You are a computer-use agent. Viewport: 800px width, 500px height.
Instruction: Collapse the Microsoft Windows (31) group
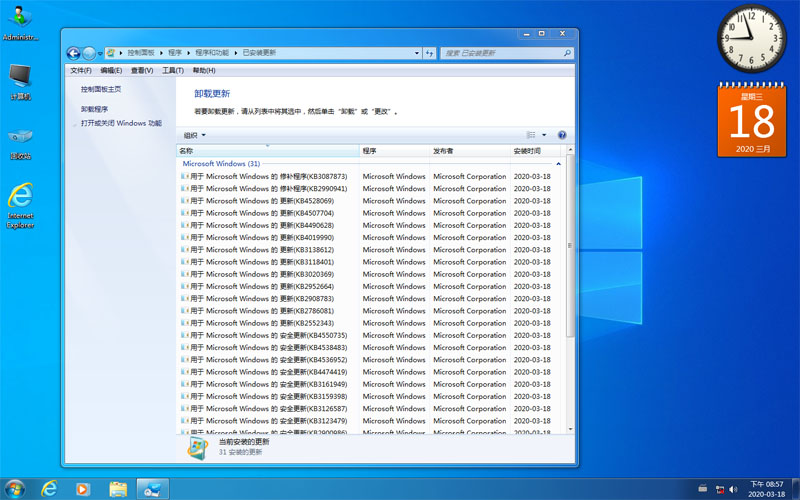pyautogui.click(x=558, y=164)
